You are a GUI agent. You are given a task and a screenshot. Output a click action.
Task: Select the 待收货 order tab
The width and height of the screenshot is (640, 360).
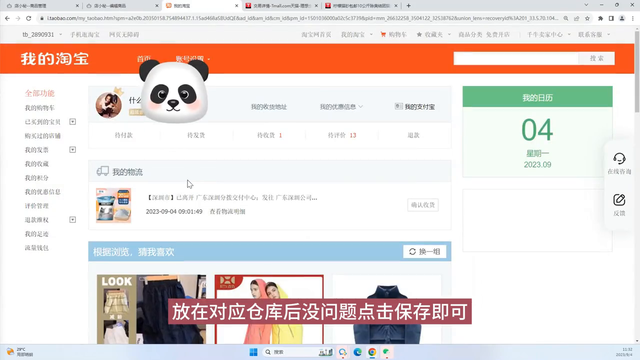[269, 135]
